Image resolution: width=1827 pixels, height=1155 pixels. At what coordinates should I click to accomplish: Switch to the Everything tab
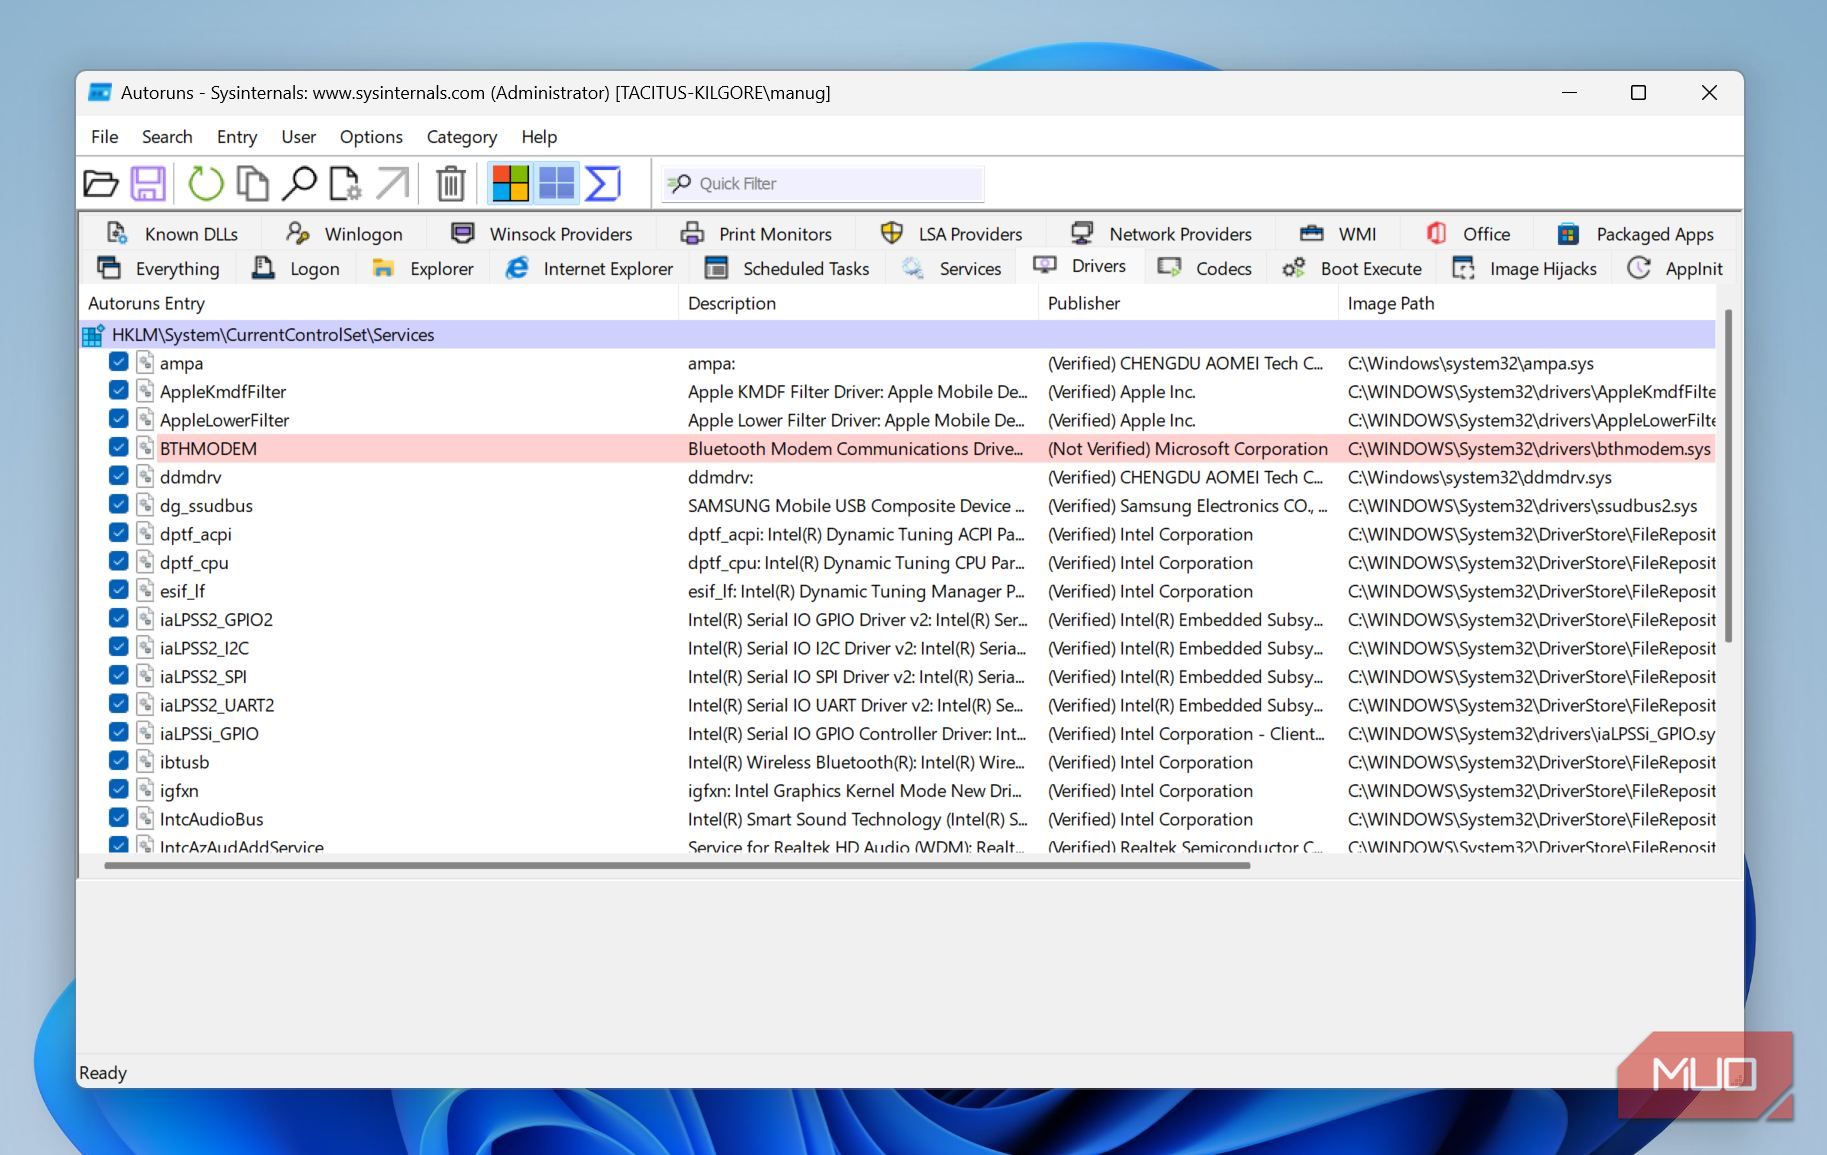point(158,268)
